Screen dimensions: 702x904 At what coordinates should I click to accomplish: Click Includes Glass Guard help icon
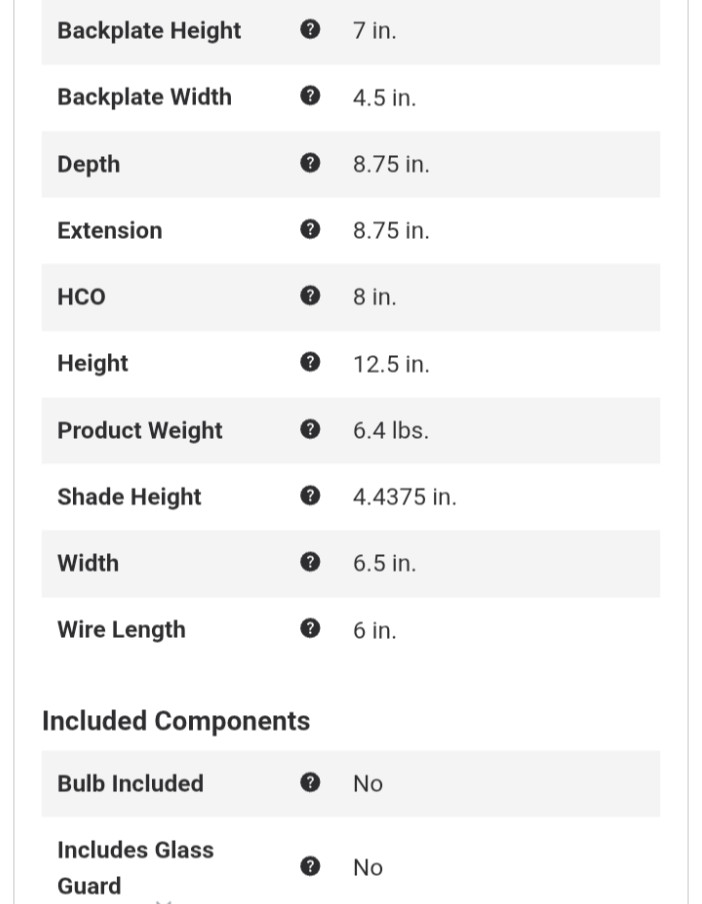pyautogui.click(x=310, y=867)
